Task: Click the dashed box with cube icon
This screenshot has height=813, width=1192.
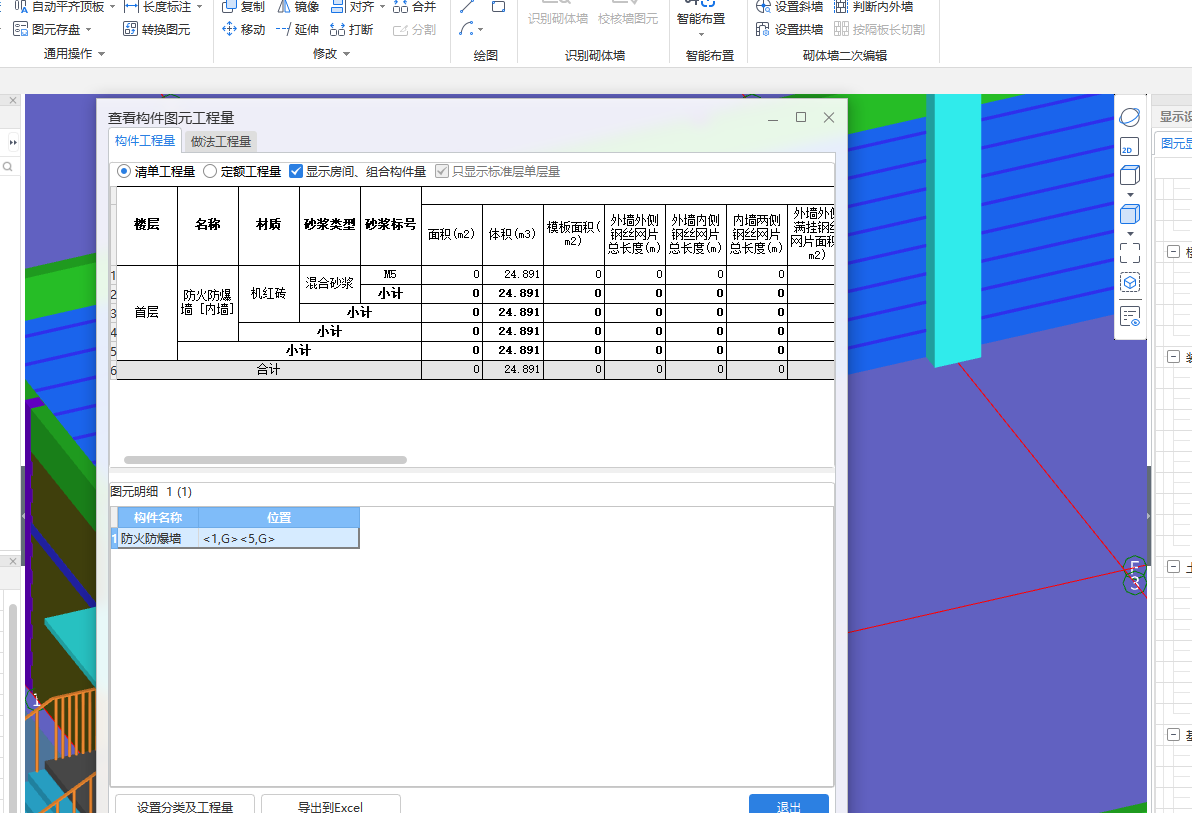Action: 1130,282
